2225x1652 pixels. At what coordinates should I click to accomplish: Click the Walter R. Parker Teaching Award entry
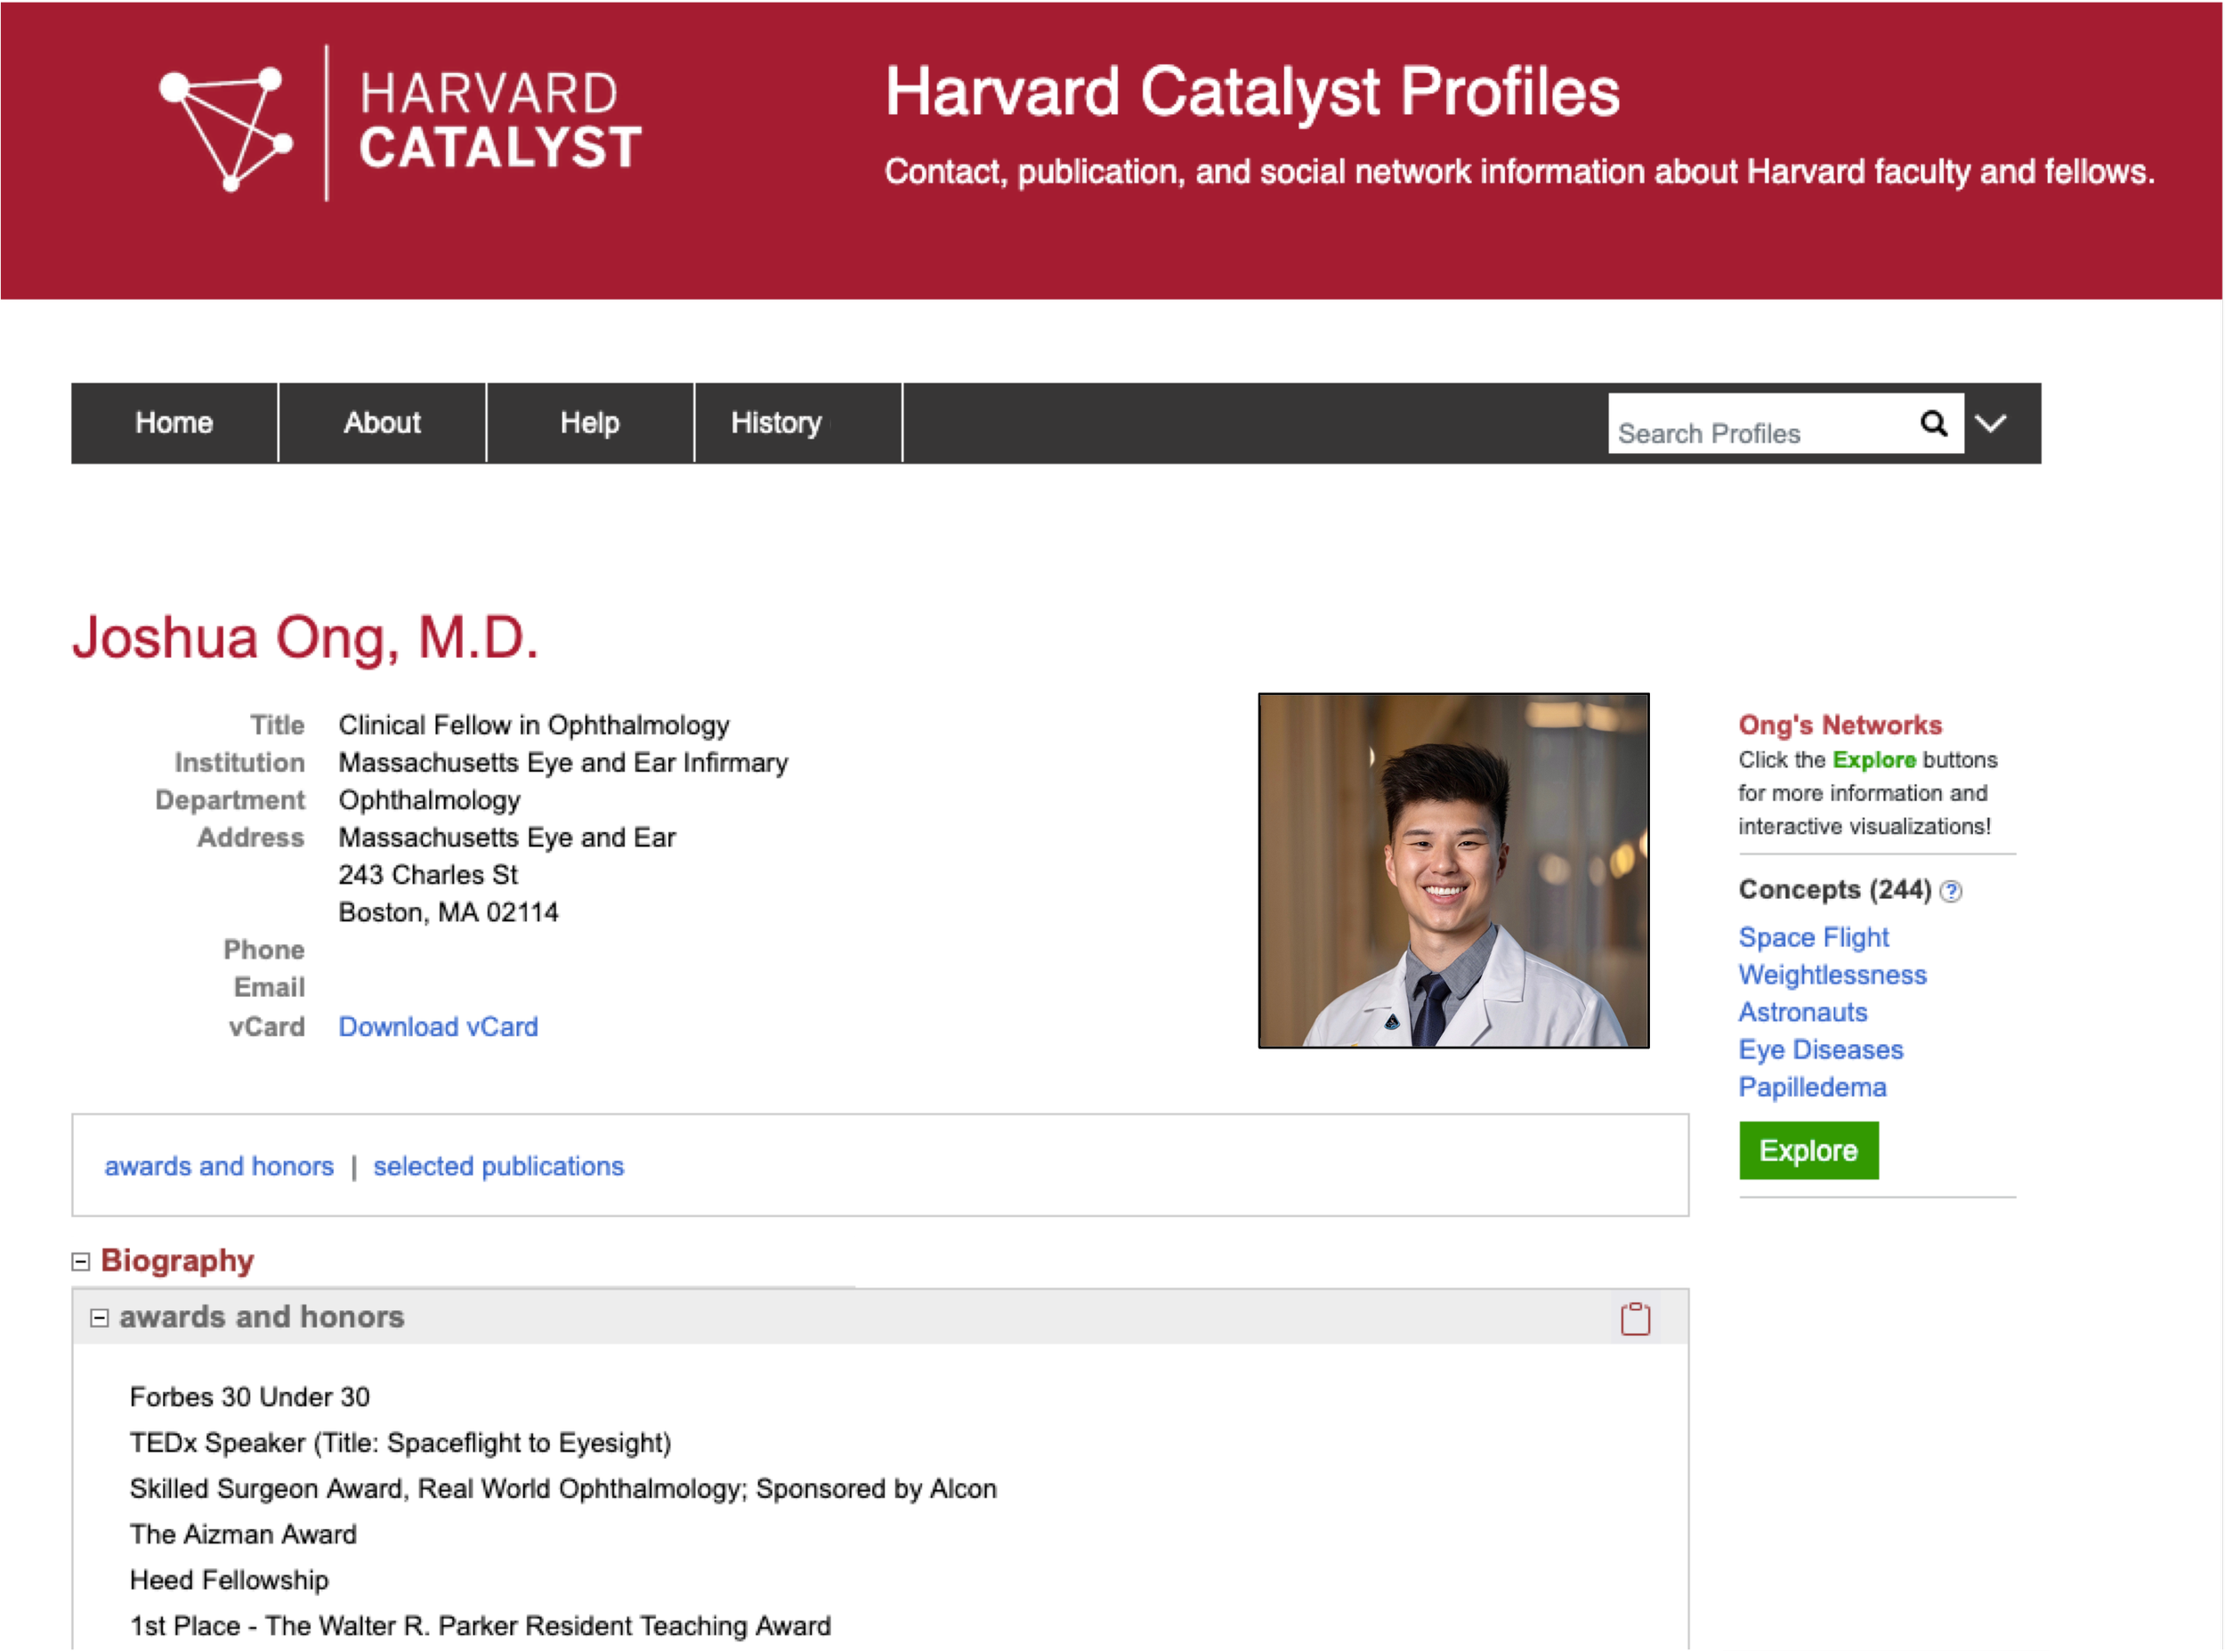click(x=480, y=1627)
